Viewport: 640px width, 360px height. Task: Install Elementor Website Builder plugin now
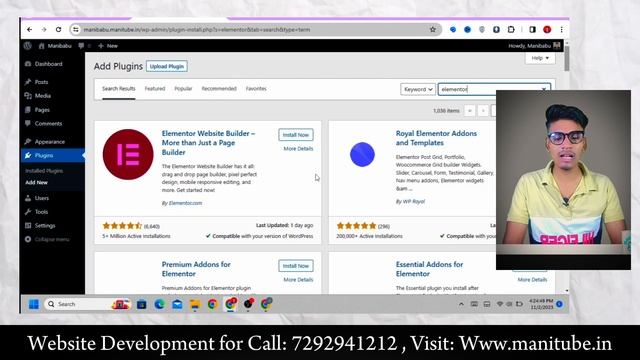pyautogui.click(x=296, y=135)
